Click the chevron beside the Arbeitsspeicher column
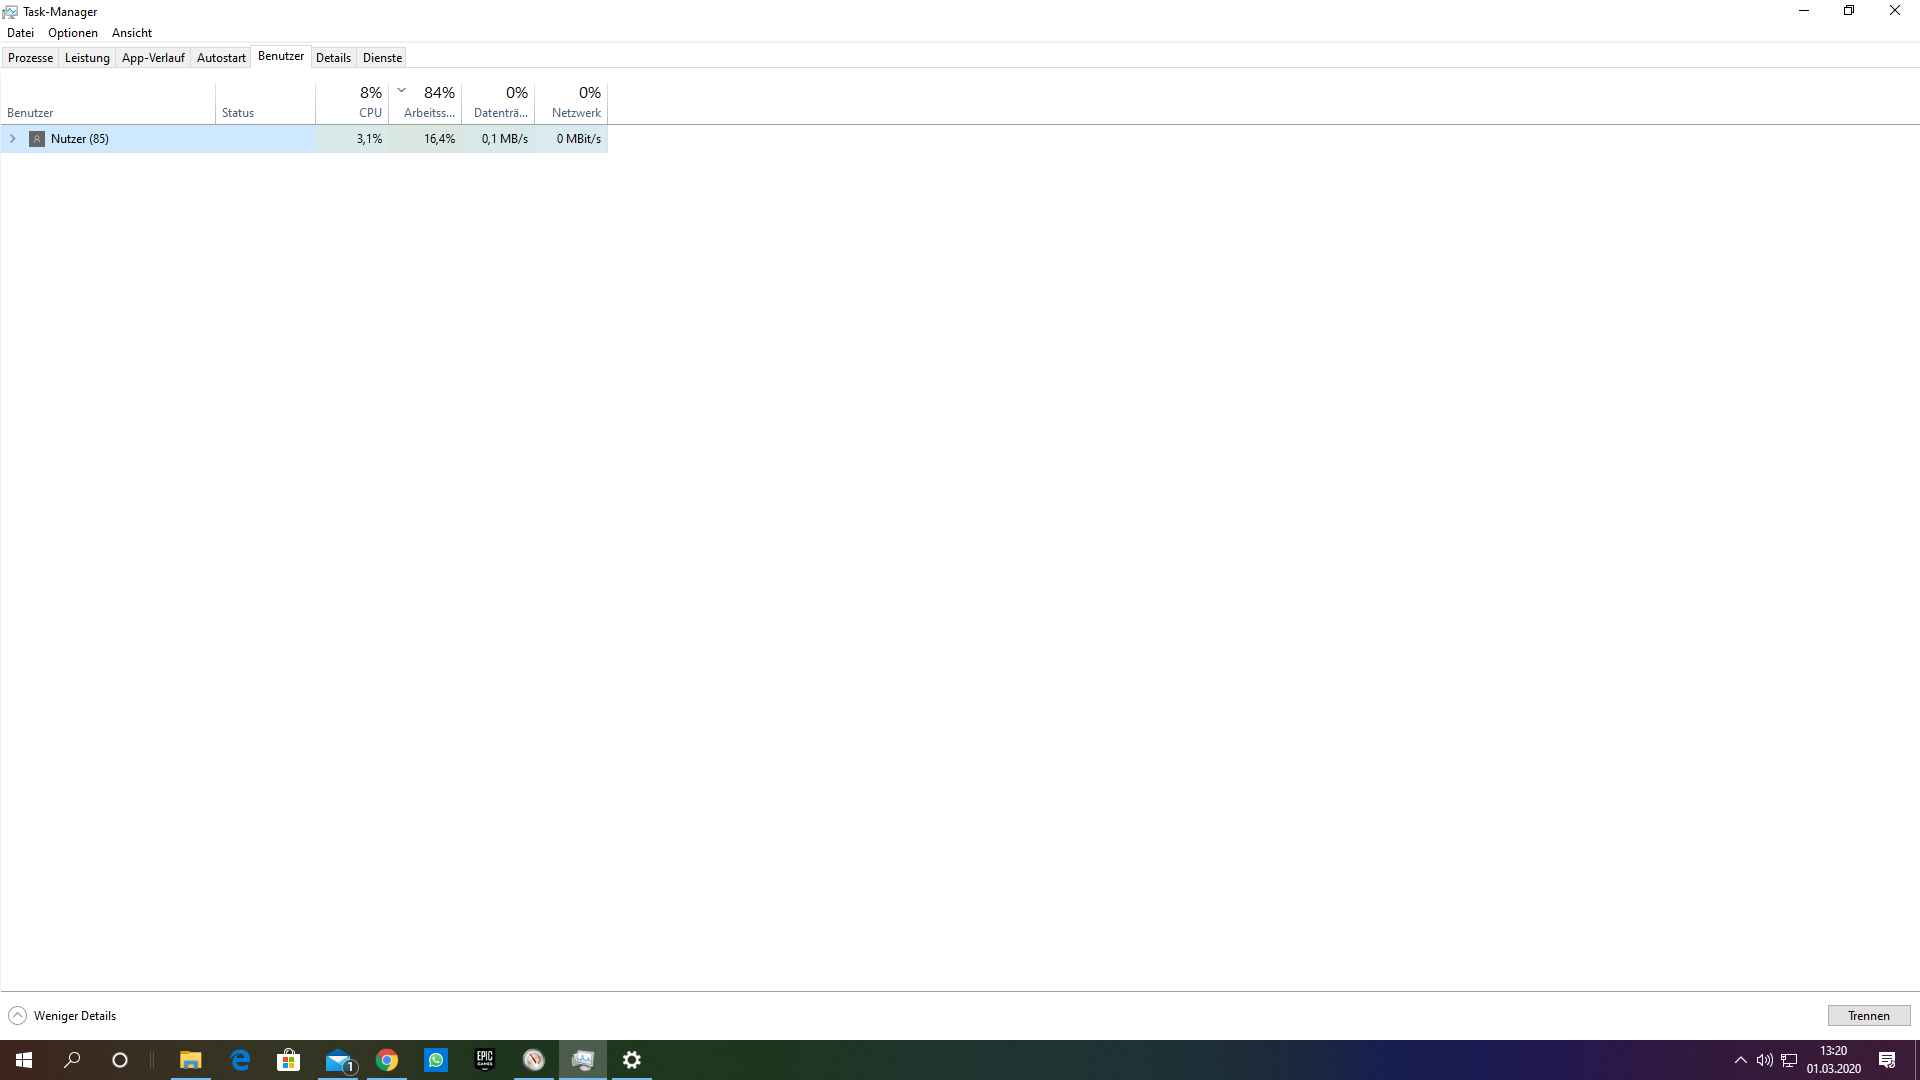The width and height of the screenshot is (1920, 1080). pos(401,89)
